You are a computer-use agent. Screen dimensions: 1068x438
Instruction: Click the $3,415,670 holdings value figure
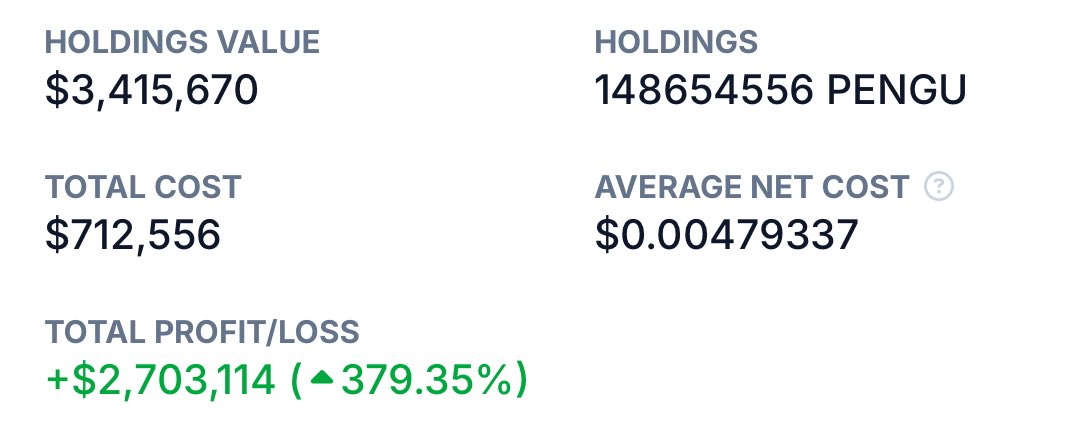pos(152,91)
